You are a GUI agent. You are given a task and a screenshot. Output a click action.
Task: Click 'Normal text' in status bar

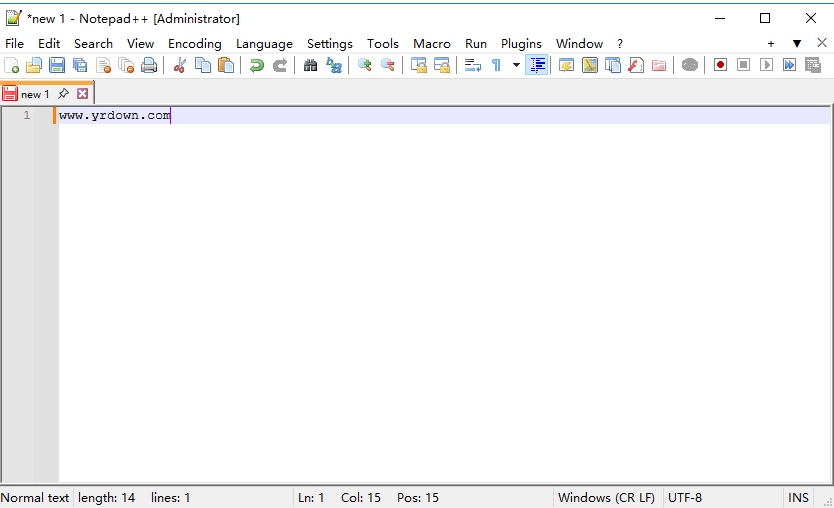click(x=35, y=498)
